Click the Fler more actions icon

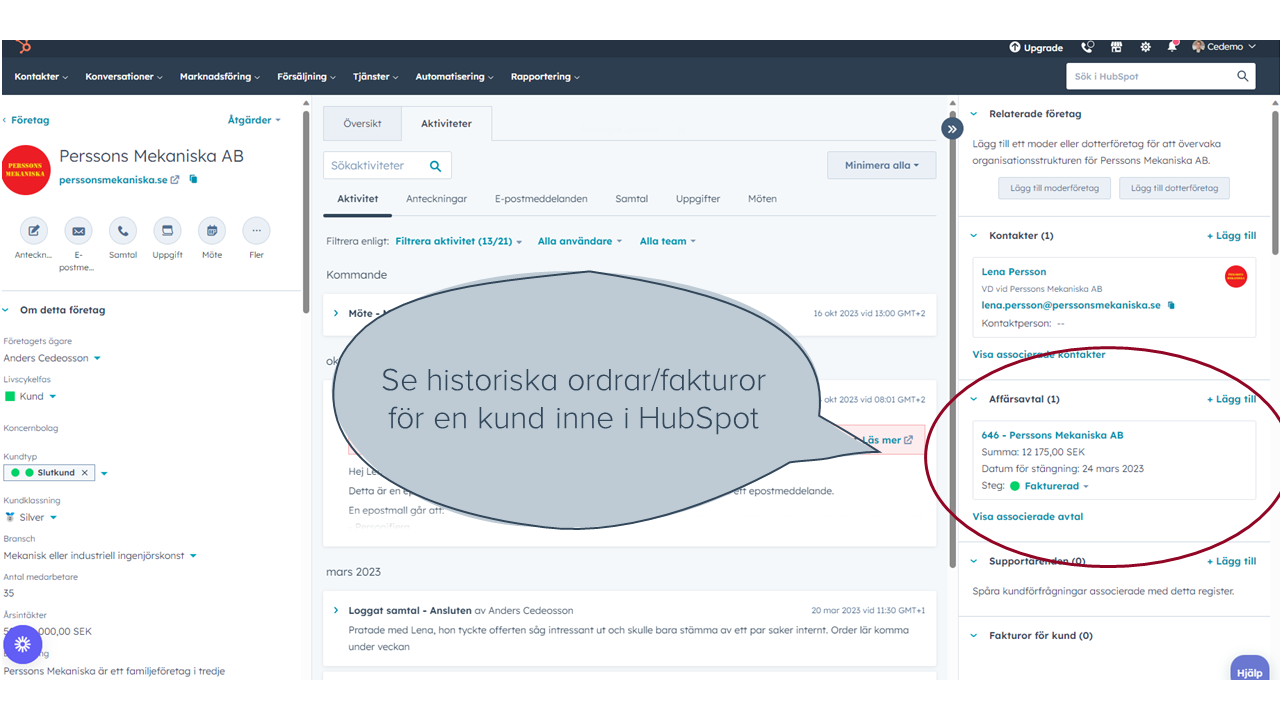pyautogui.click(x=256, y=231)
